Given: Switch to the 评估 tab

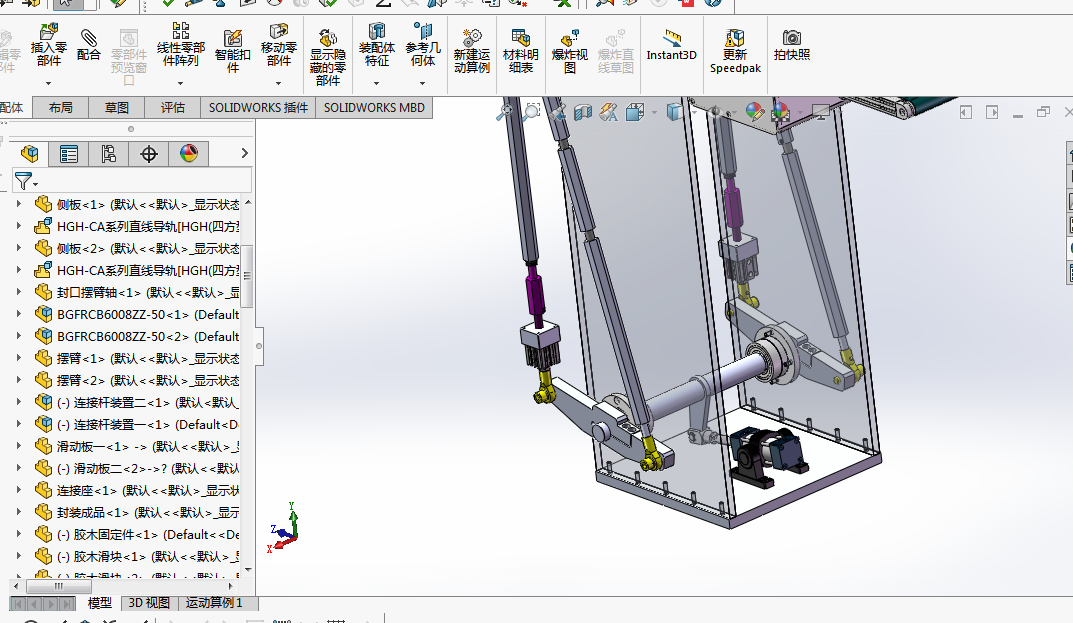Looking at the screenshot, I should pos(173,107).
